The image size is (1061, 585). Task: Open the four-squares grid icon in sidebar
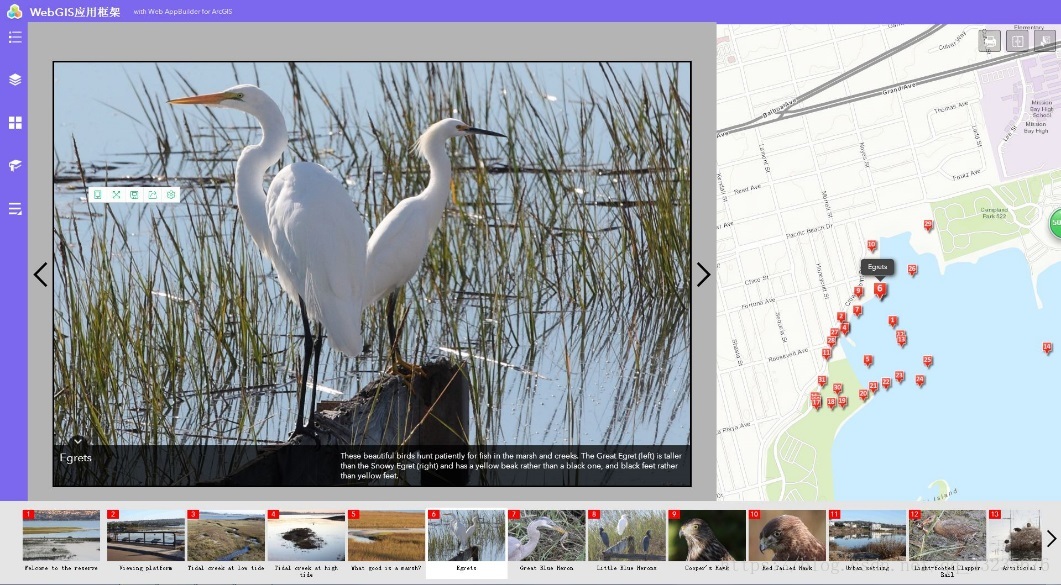coord(15,122)
